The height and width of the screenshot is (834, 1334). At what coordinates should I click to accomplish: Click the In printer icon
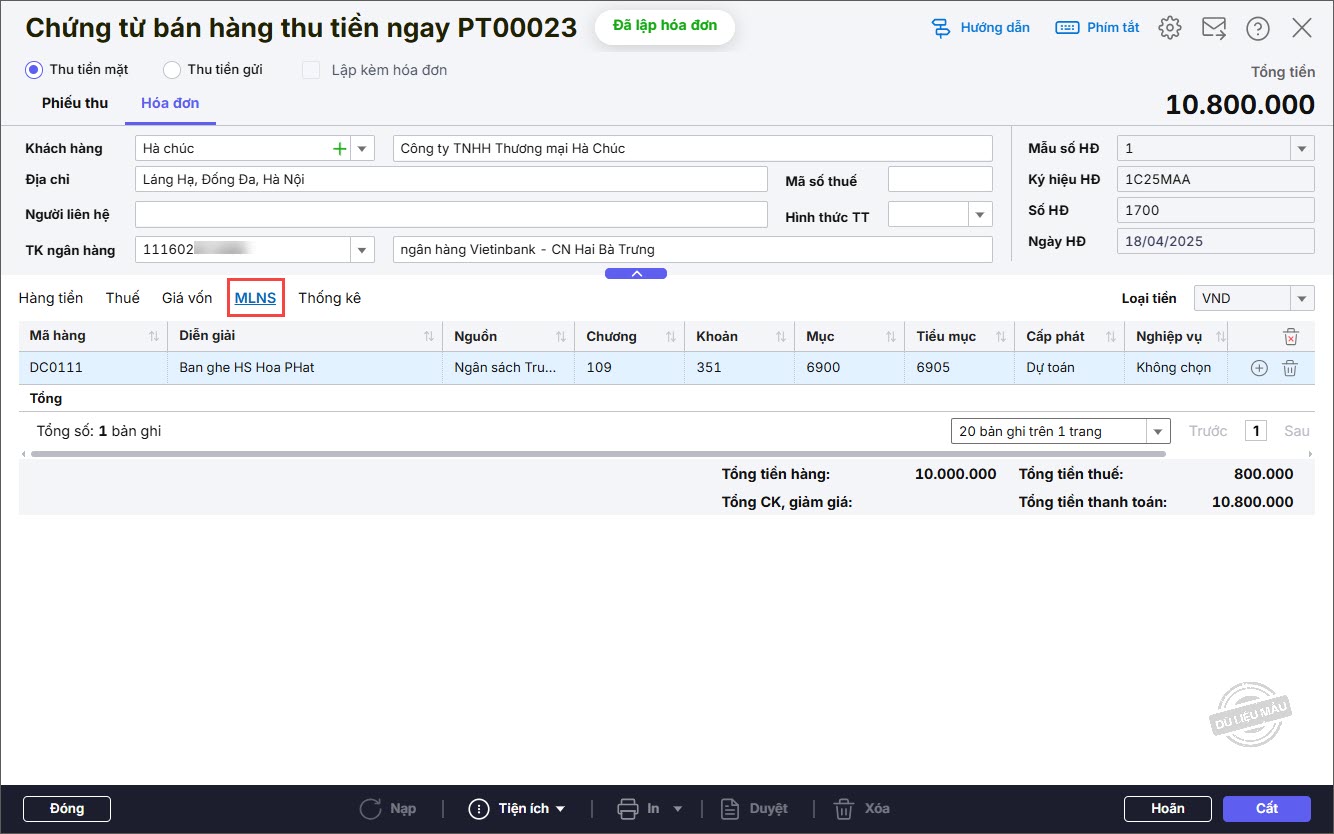(x=628, y=808)
